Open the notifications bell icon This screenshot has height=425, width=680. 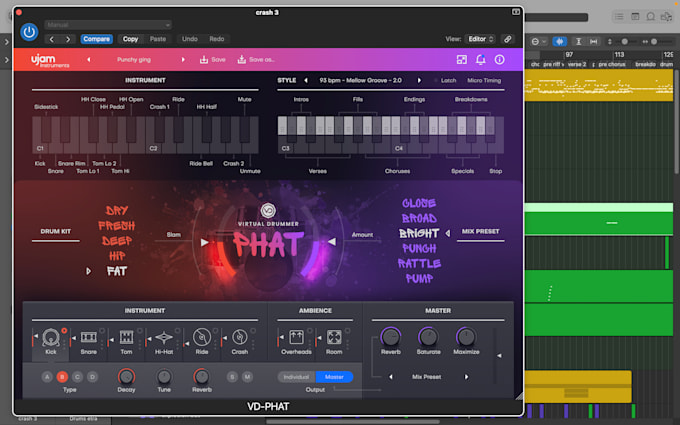pos(481,59)
